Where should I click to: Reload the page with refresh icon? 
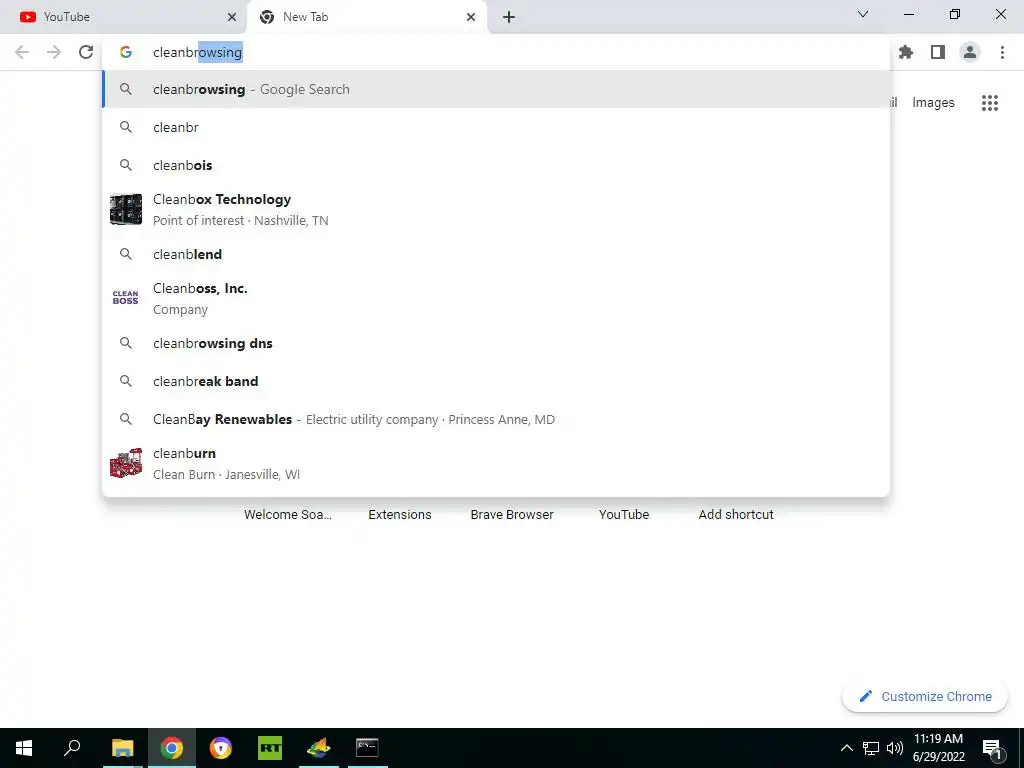[x=86, y=52]
